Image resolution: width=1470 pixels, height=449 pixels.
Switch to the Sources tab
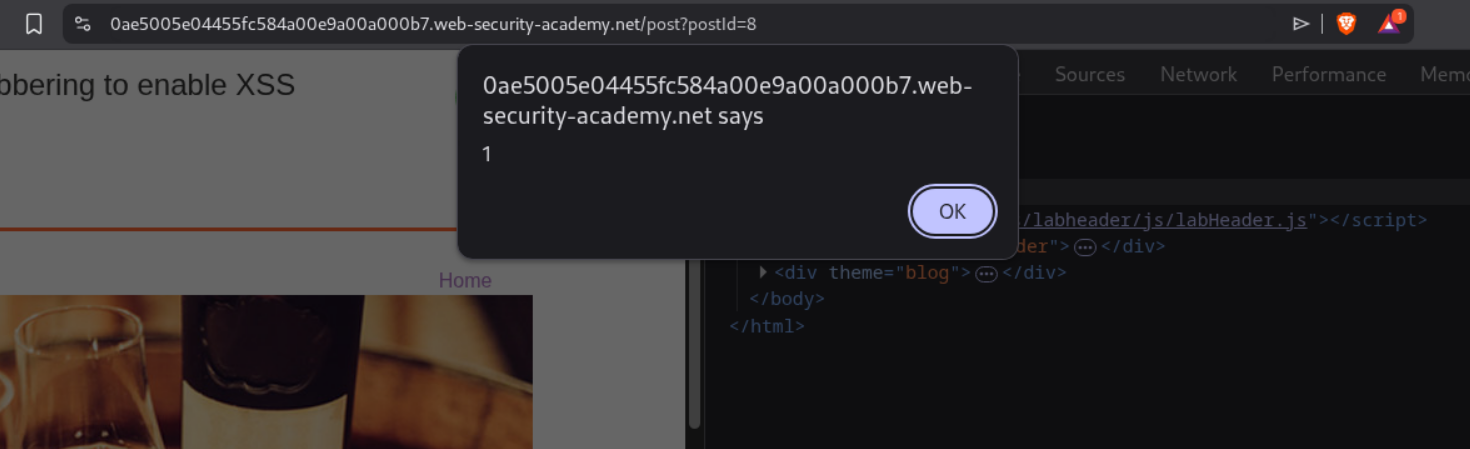1090,74
